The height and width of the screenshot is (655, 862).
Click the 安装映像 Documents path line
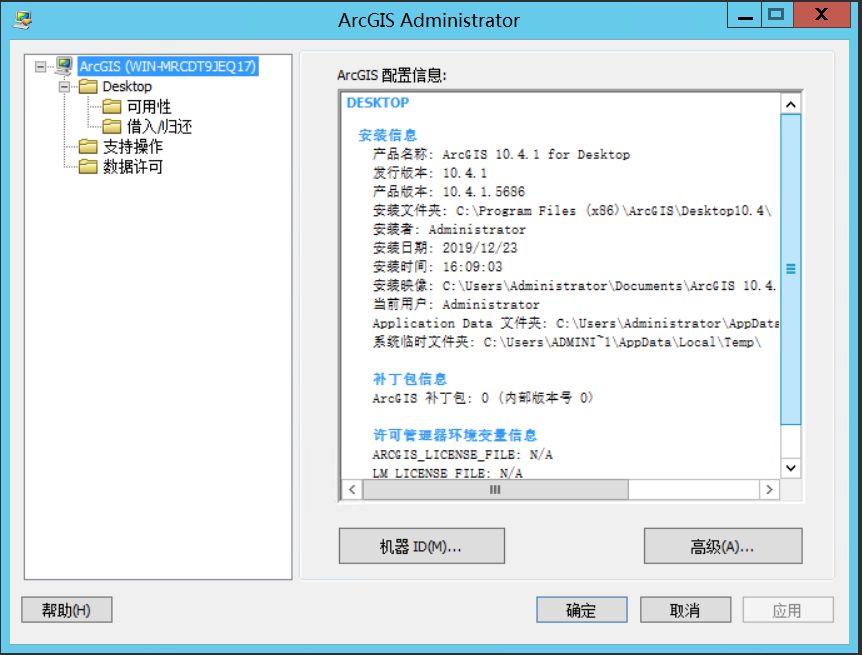[x=574, y=286]
